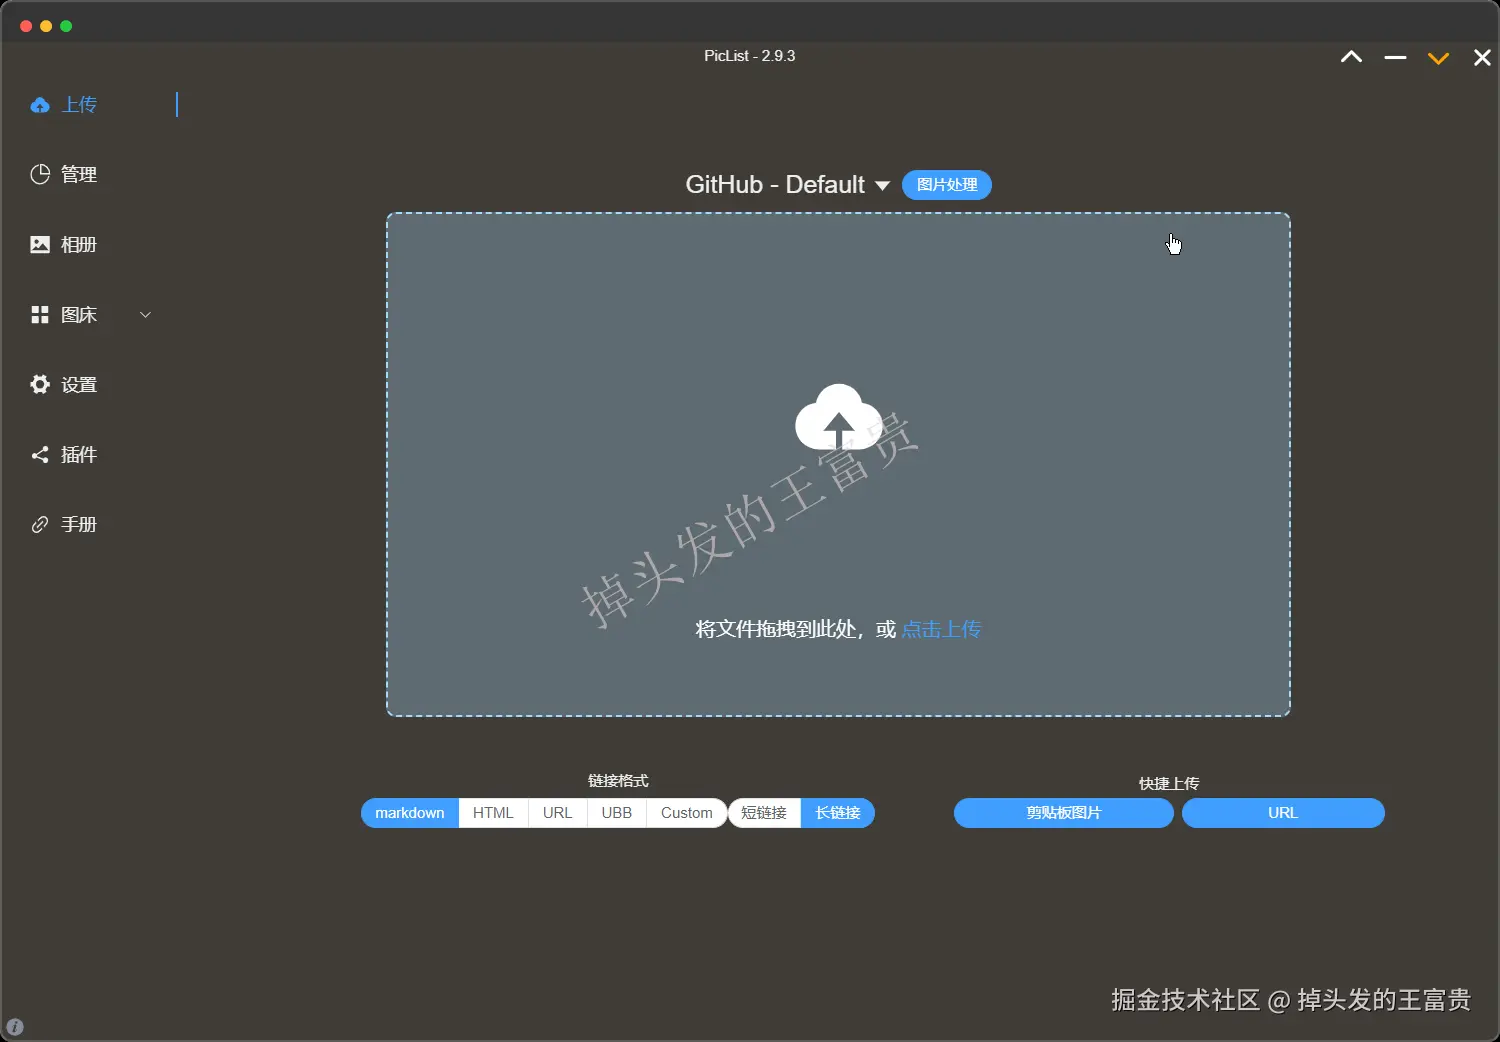Select HTML link format
The height and width of the screenshot is (1042, 1500).
click(x=493, y=813)
